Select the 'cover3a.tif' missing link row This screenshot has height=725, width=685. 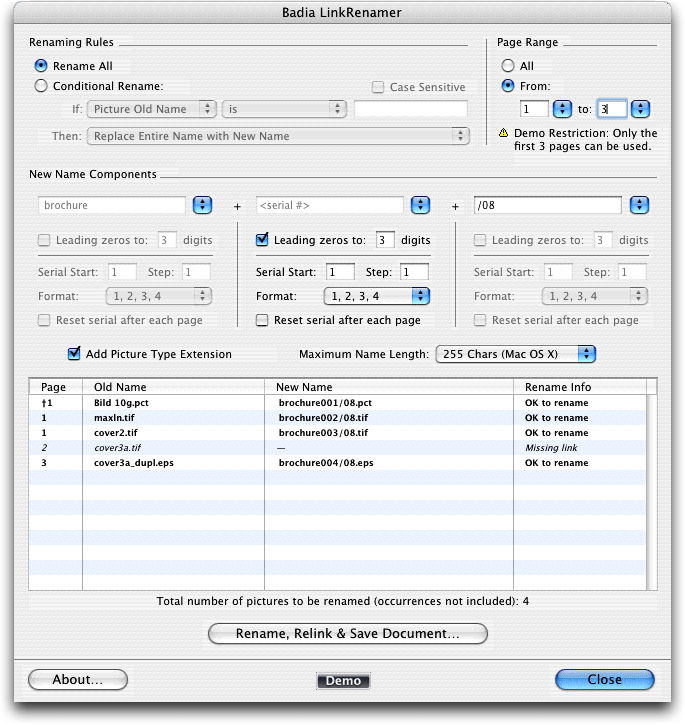tap(338, 448)
